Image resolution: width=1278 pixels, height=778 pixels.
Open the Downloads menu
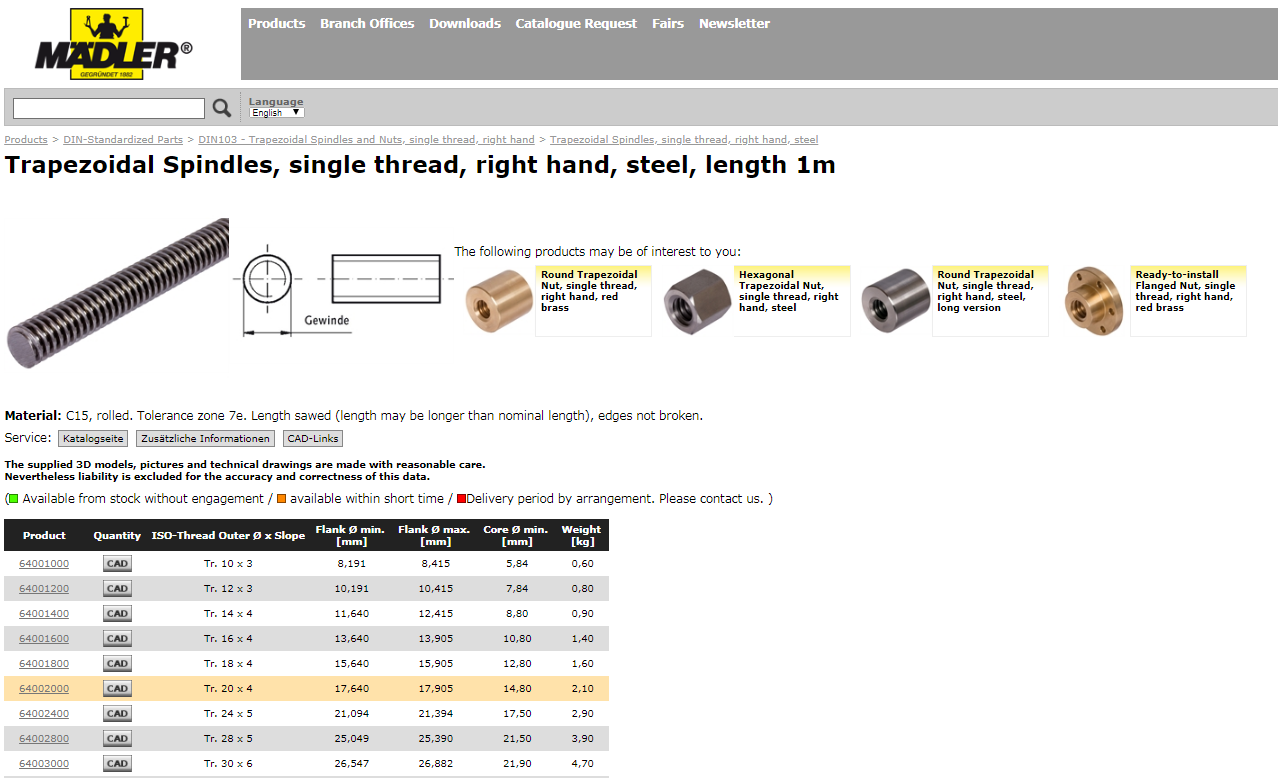465,23
